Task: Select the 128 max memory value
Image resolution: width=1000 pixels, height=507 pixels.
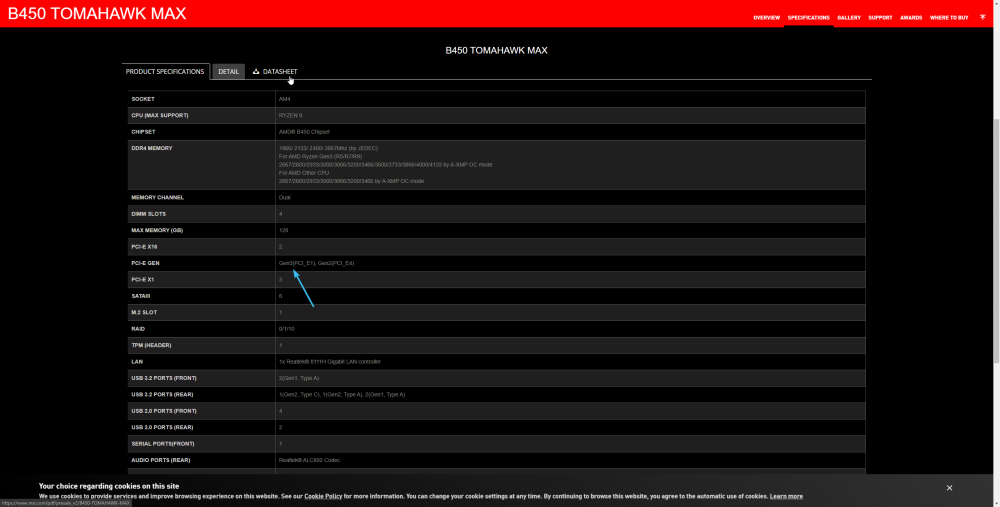Action: pyautogui.click(x=283, y=230)
